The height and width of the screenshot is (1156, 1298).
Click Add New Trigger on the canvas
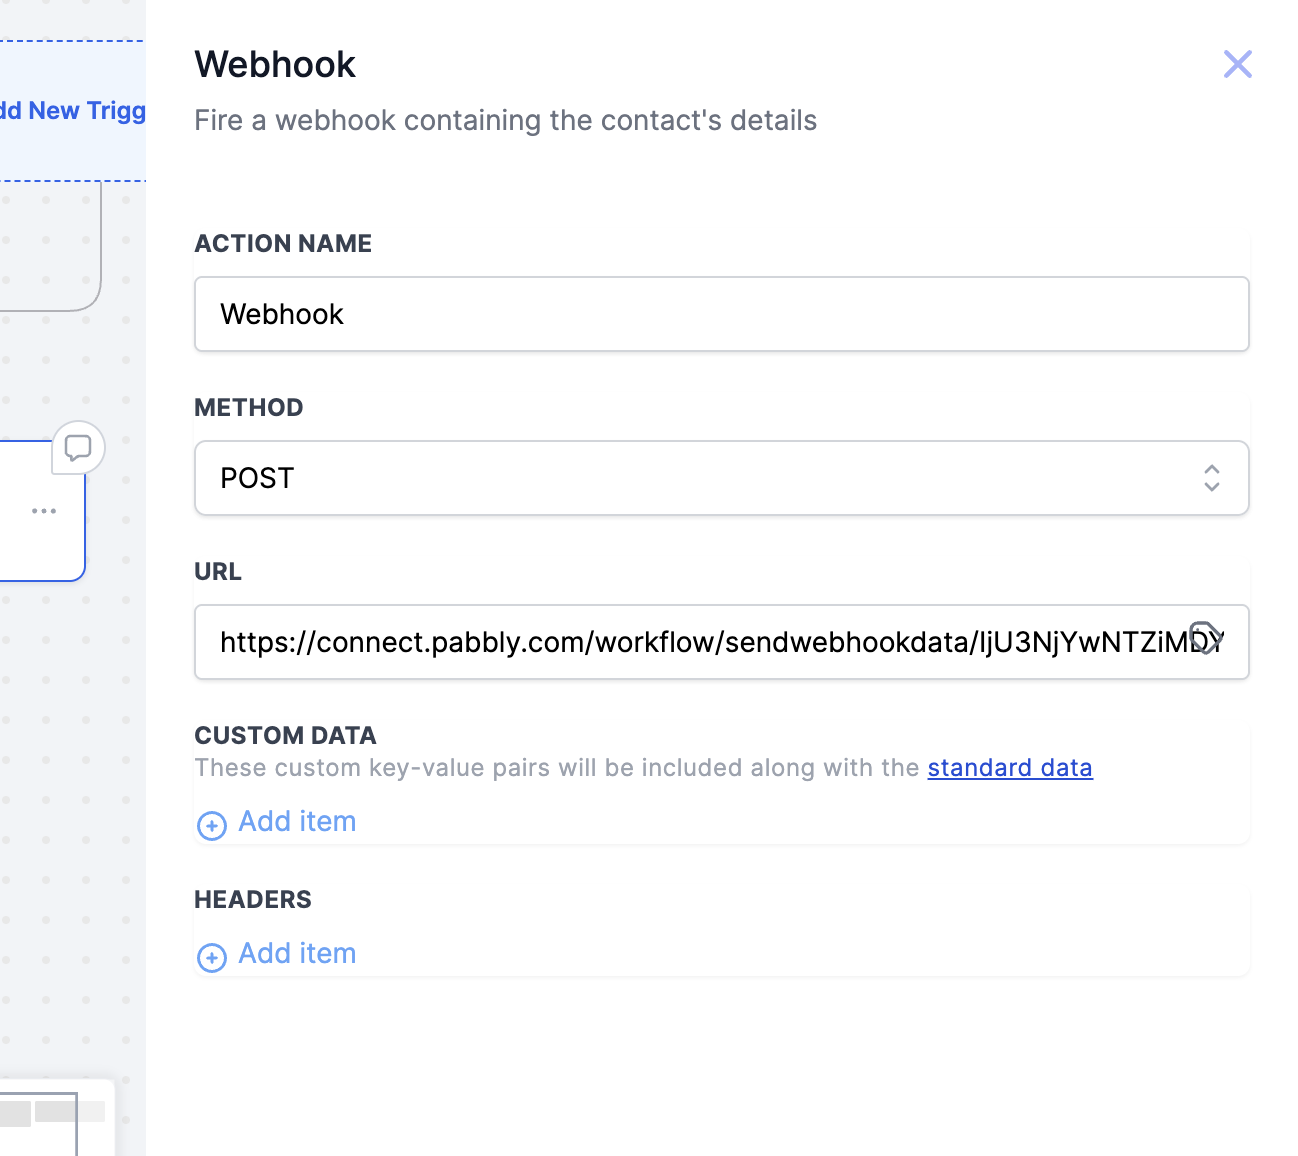point(72,111)
